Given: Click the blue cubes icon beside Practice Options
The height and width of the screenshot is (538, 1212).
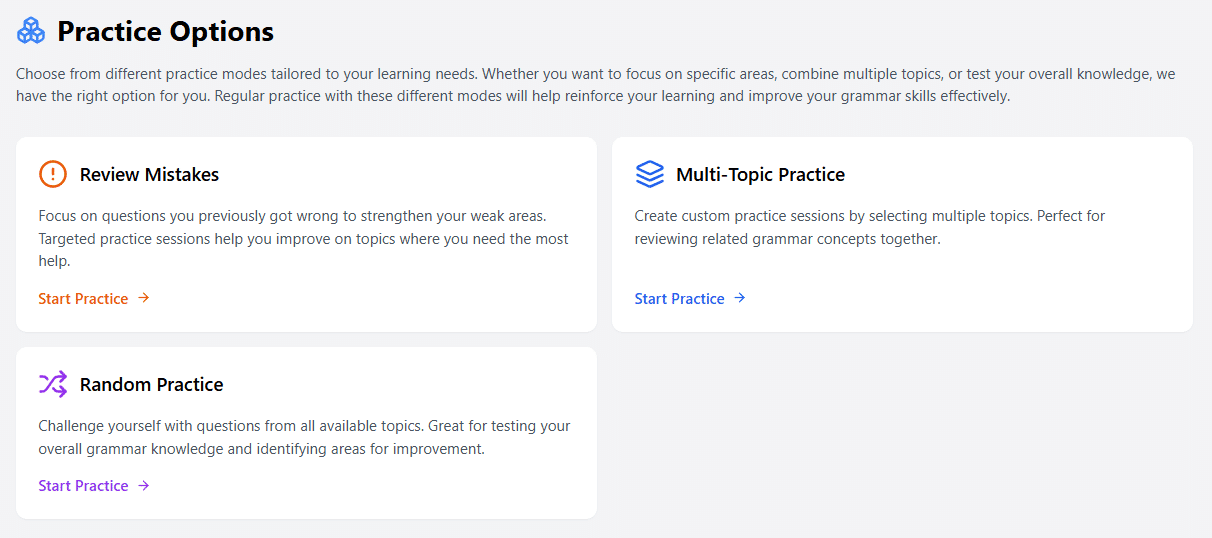Looking at the screenshot, I should click(x=31, y=31).
